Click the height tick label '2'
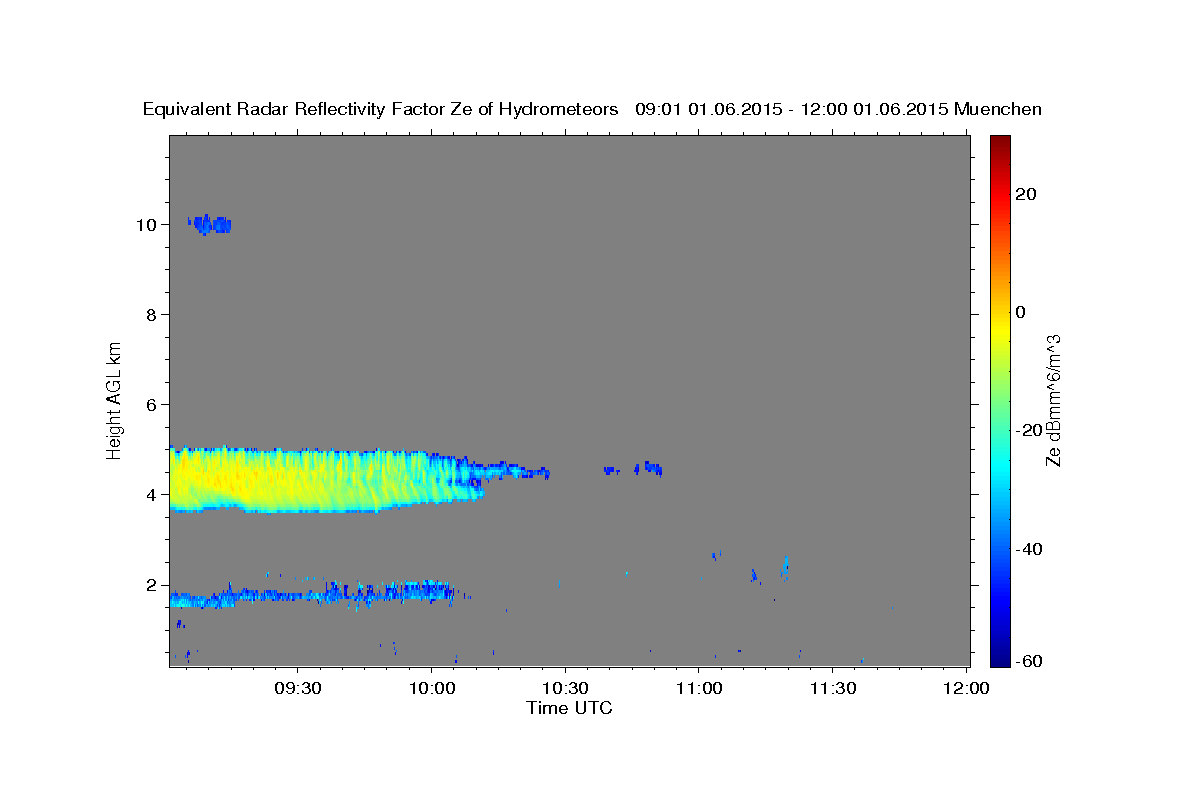This screenshot has width=1200, height=800. (153, 584)
